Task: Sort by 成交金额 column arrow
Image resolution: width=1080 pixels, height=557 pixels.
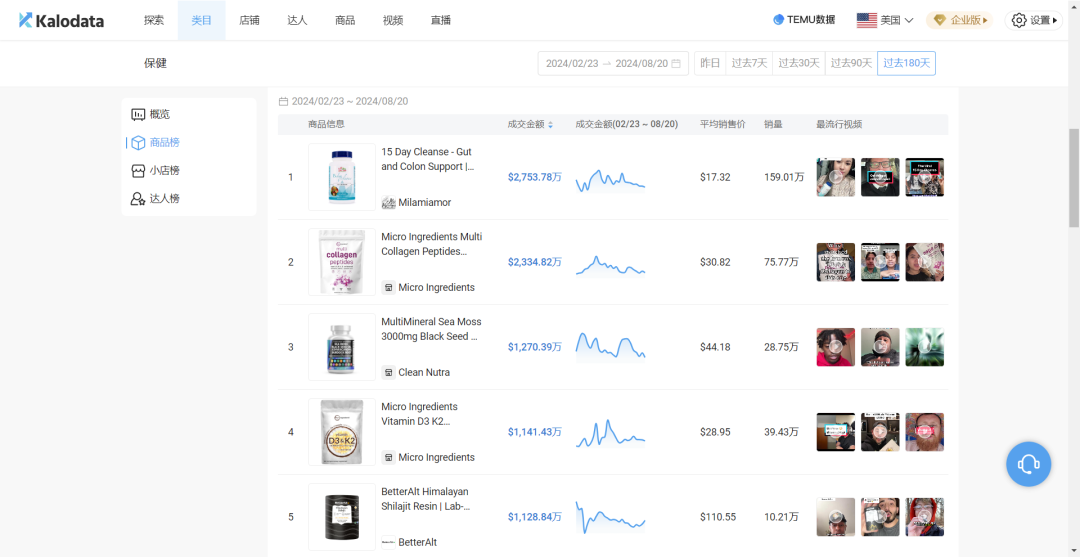Action: tap(550, 125)
